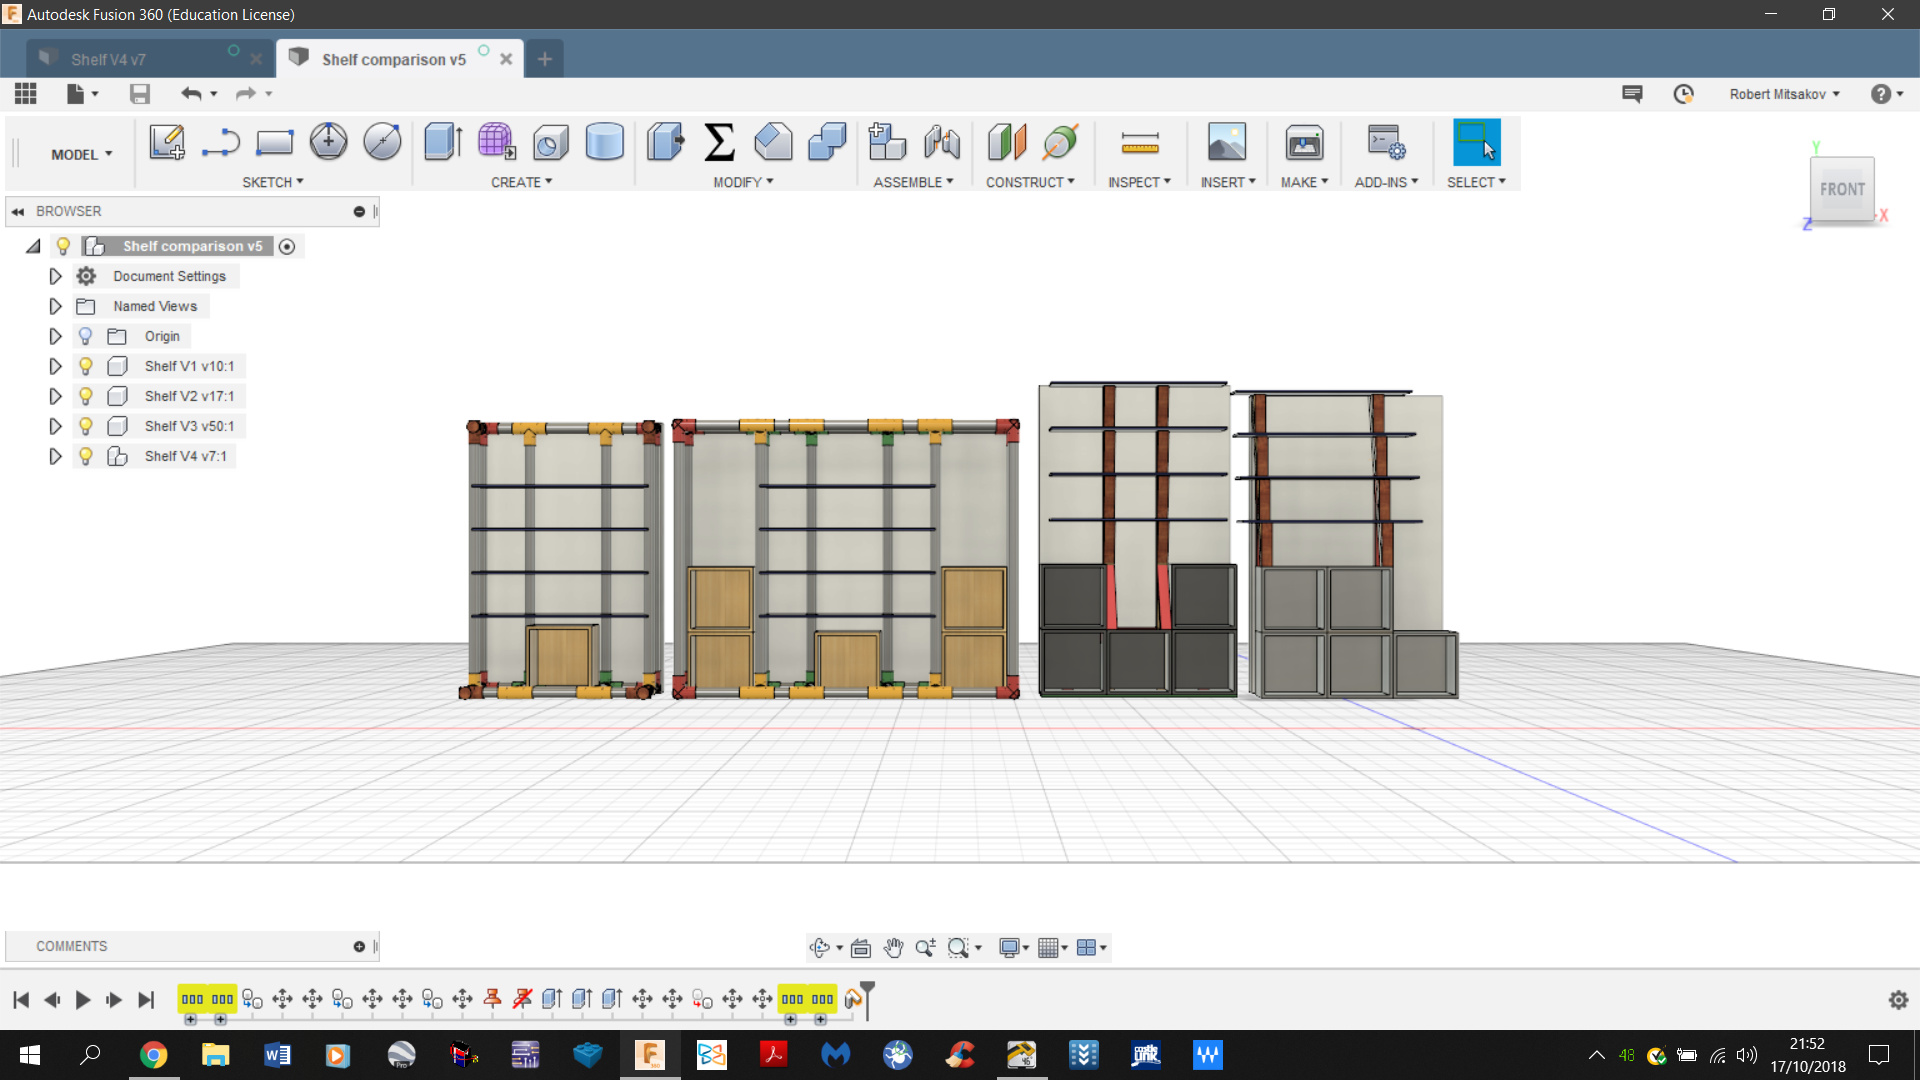Open the MODEL workspace dropdown
The width and height of the screenshot is (1920, 1080).
tap(82, 154)
